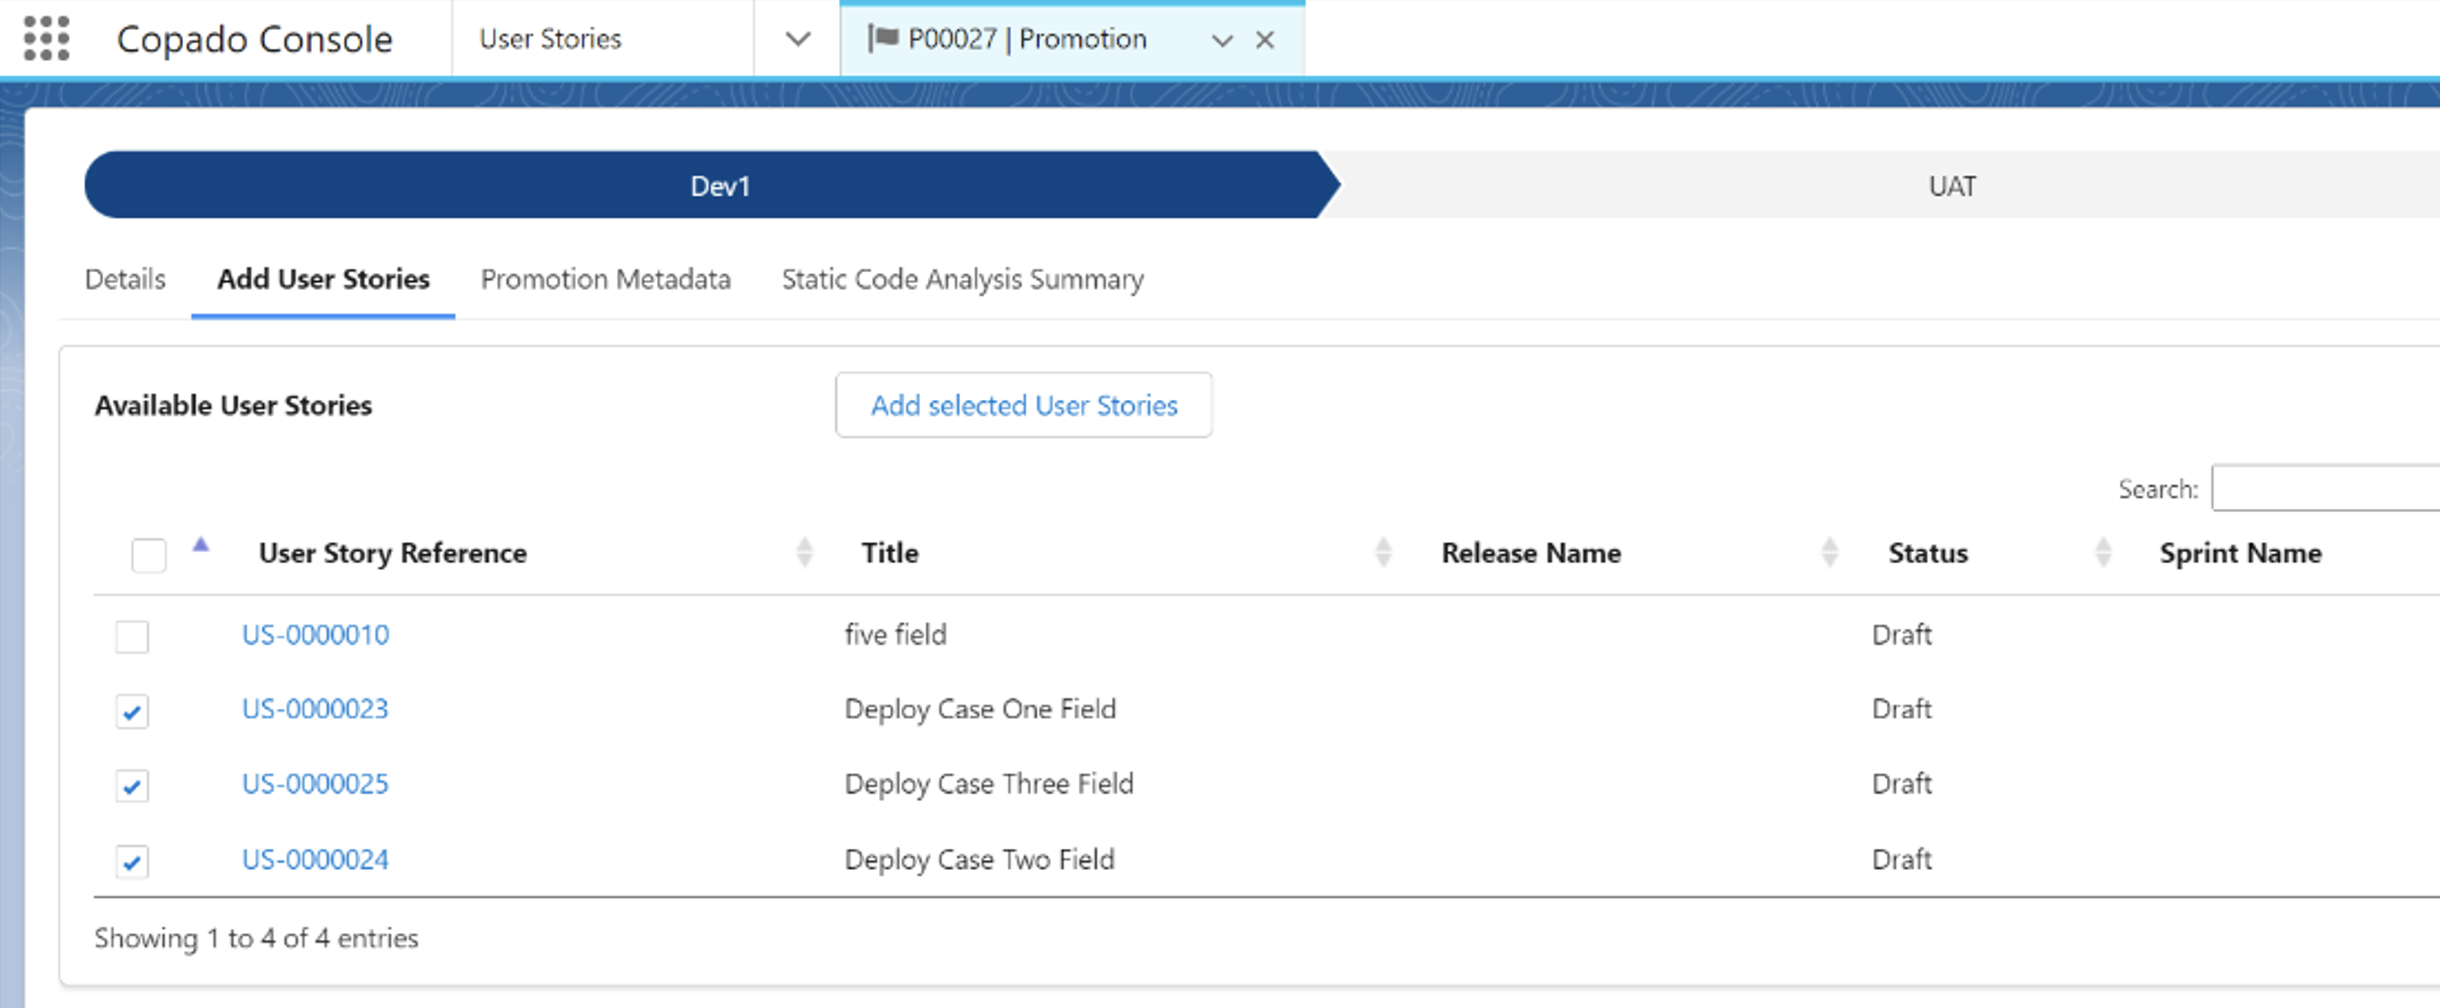Toggle the select-all header checkbox
This screenshot has height=1008, width=2463.
click(149, 555)
